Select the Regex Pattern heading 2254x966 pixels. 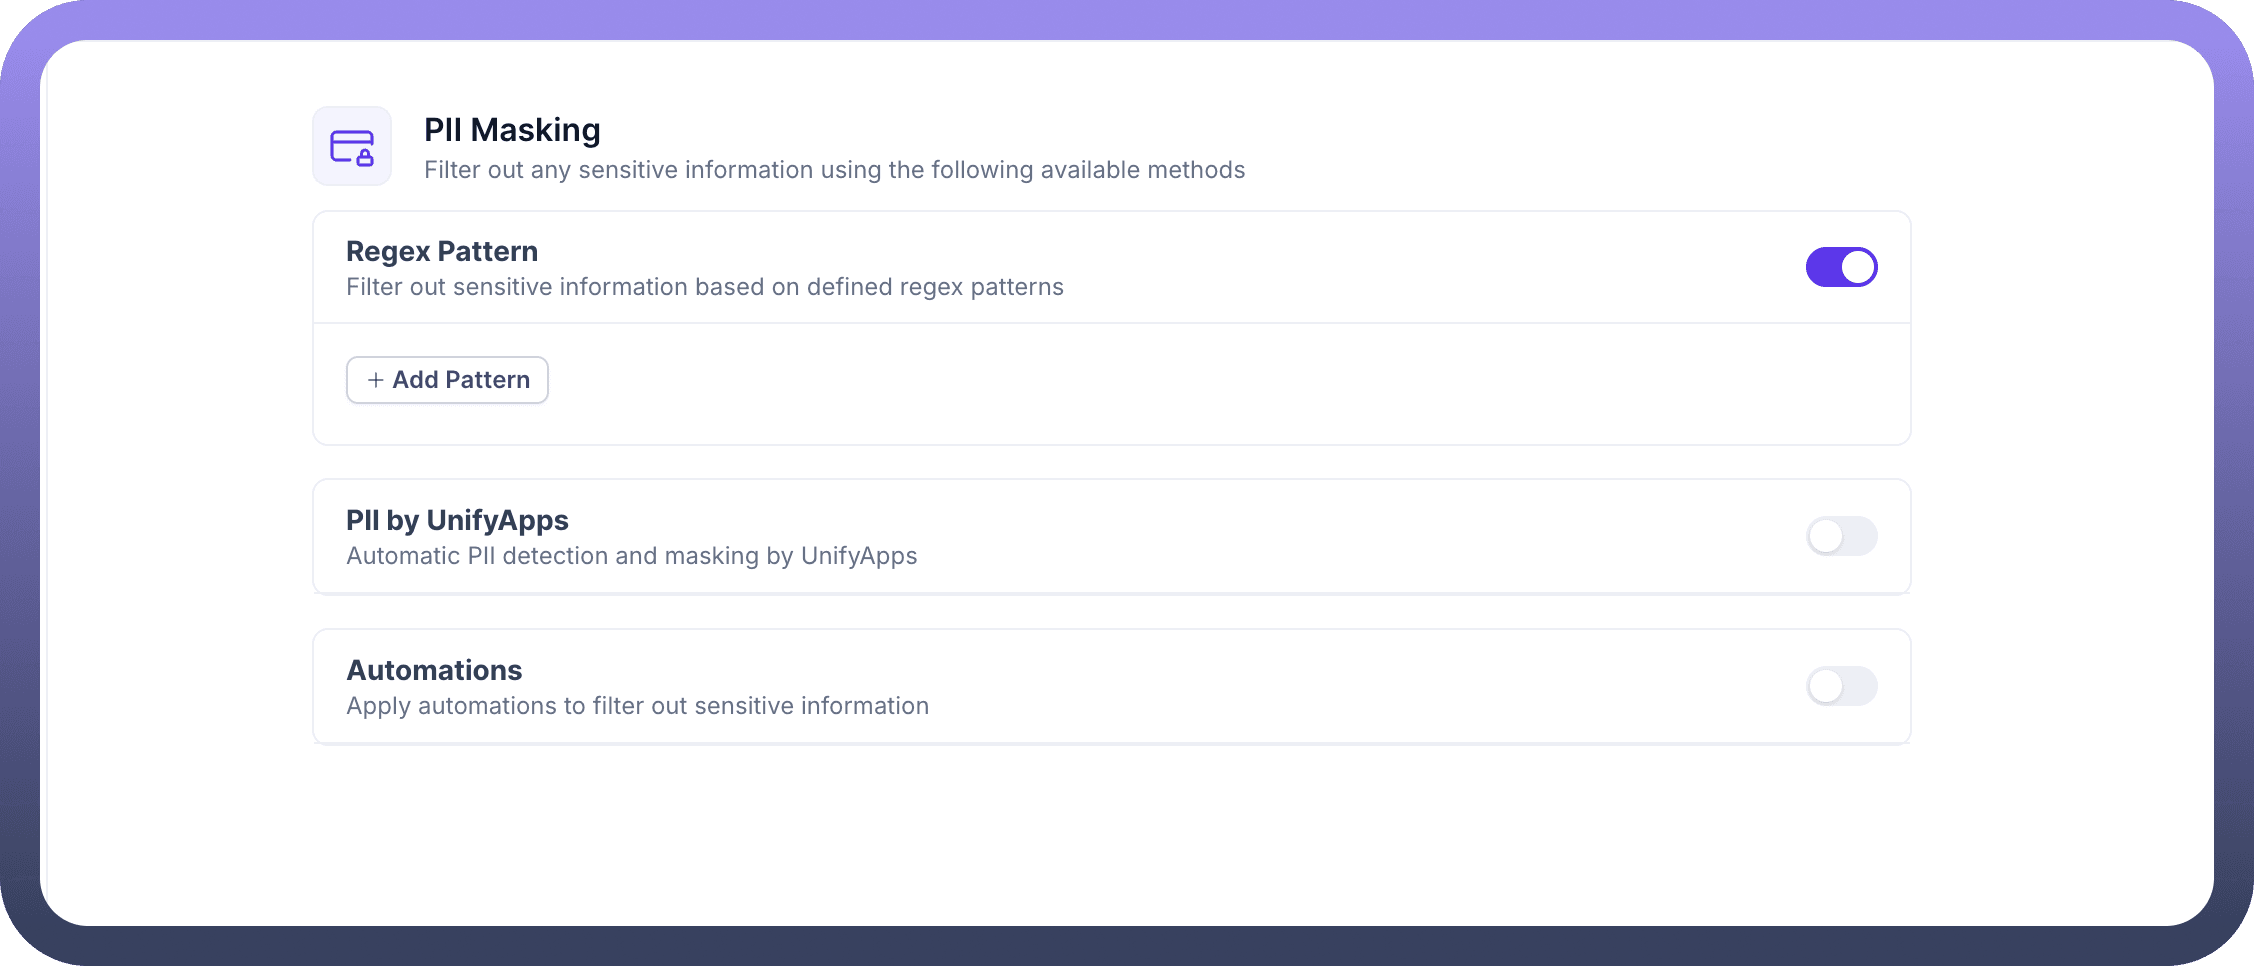click(x=442, y=251)
